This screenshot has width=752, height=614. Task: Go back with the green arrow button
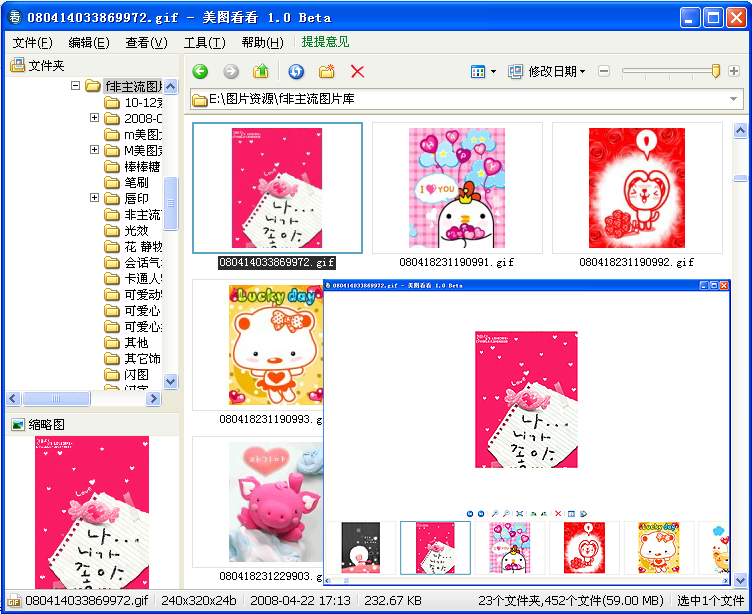[200, 71]
